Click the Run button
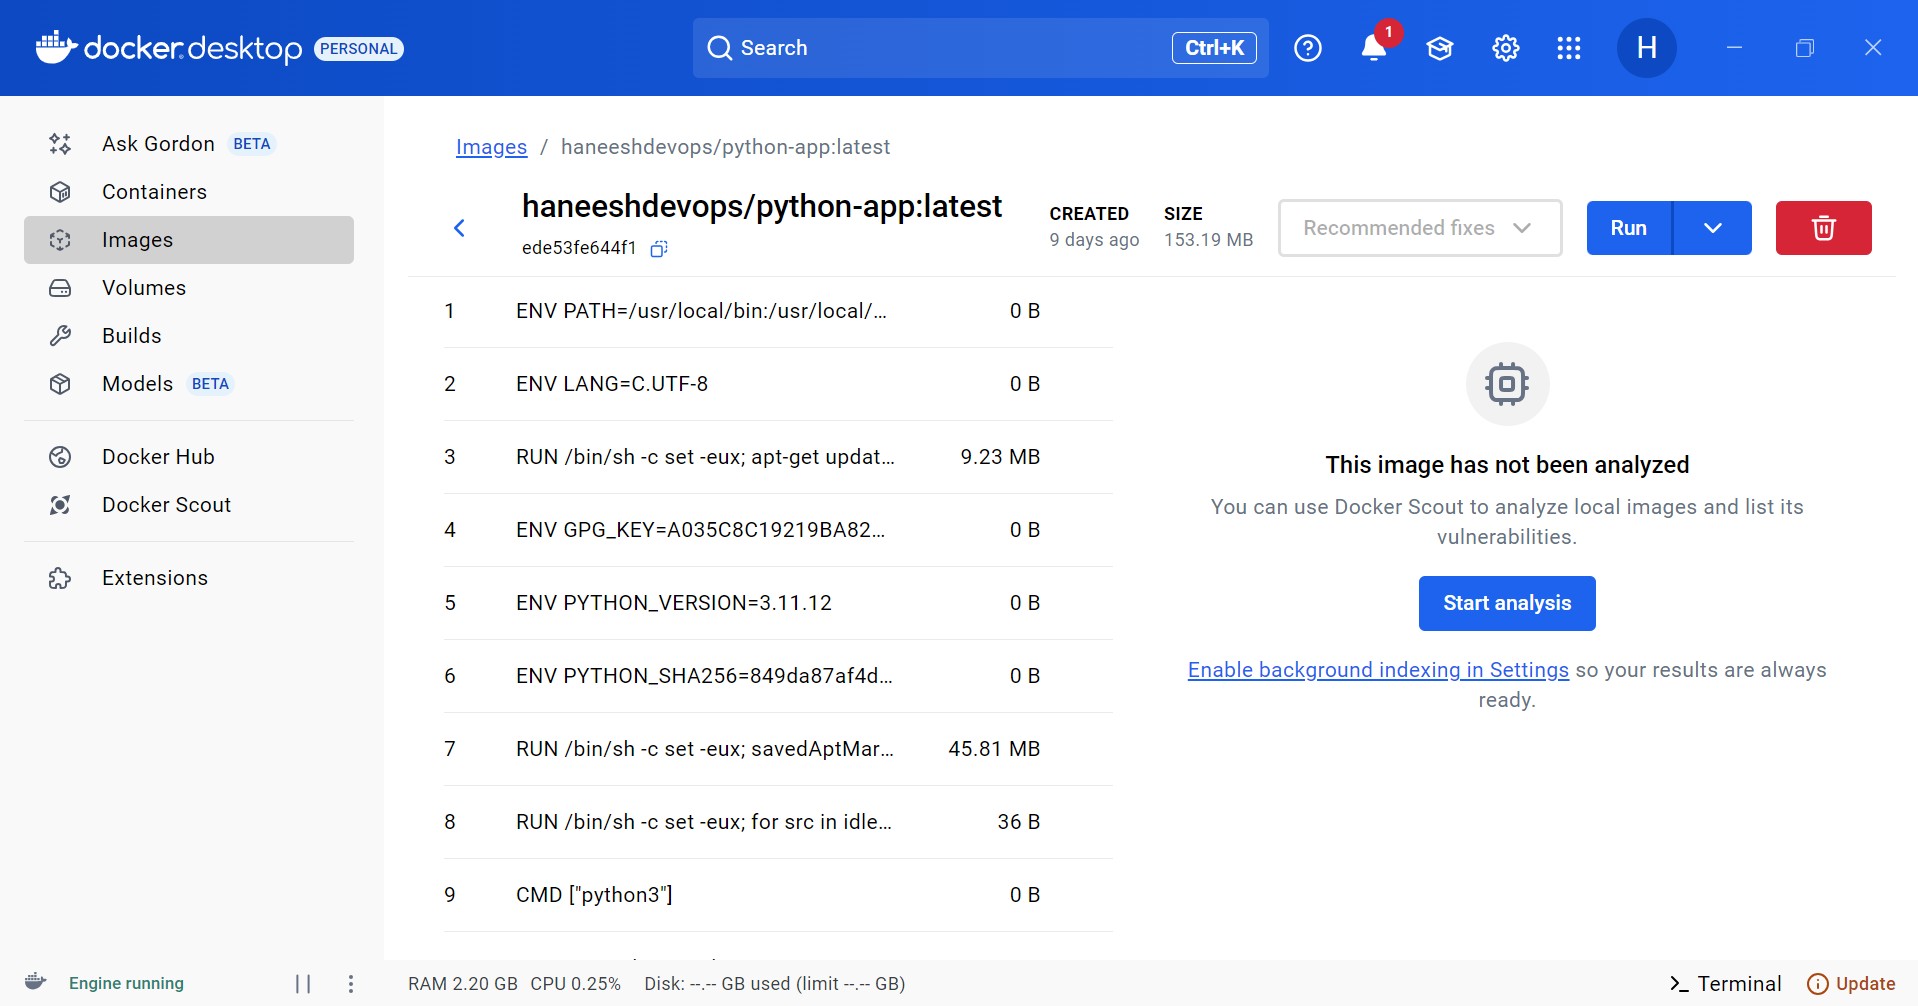Viewport: 1918px width, 1006px height. 1629,228
